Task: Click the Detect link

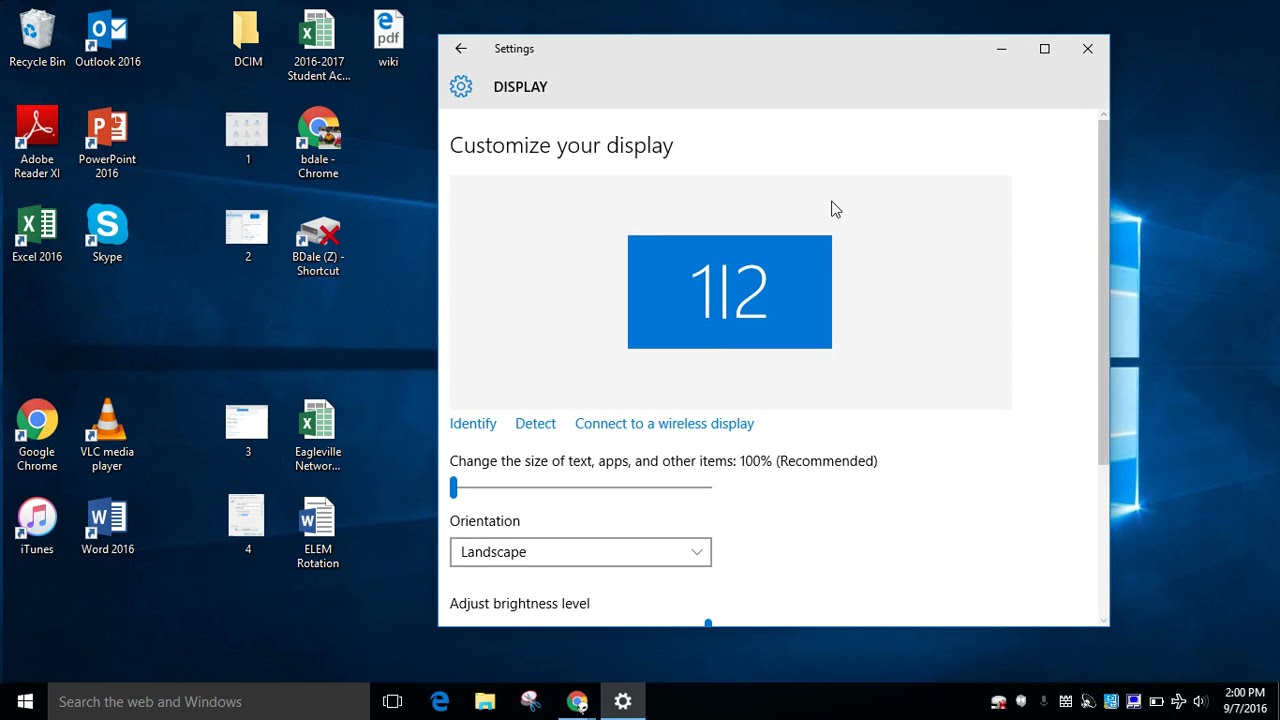Action: pos(535,423)
